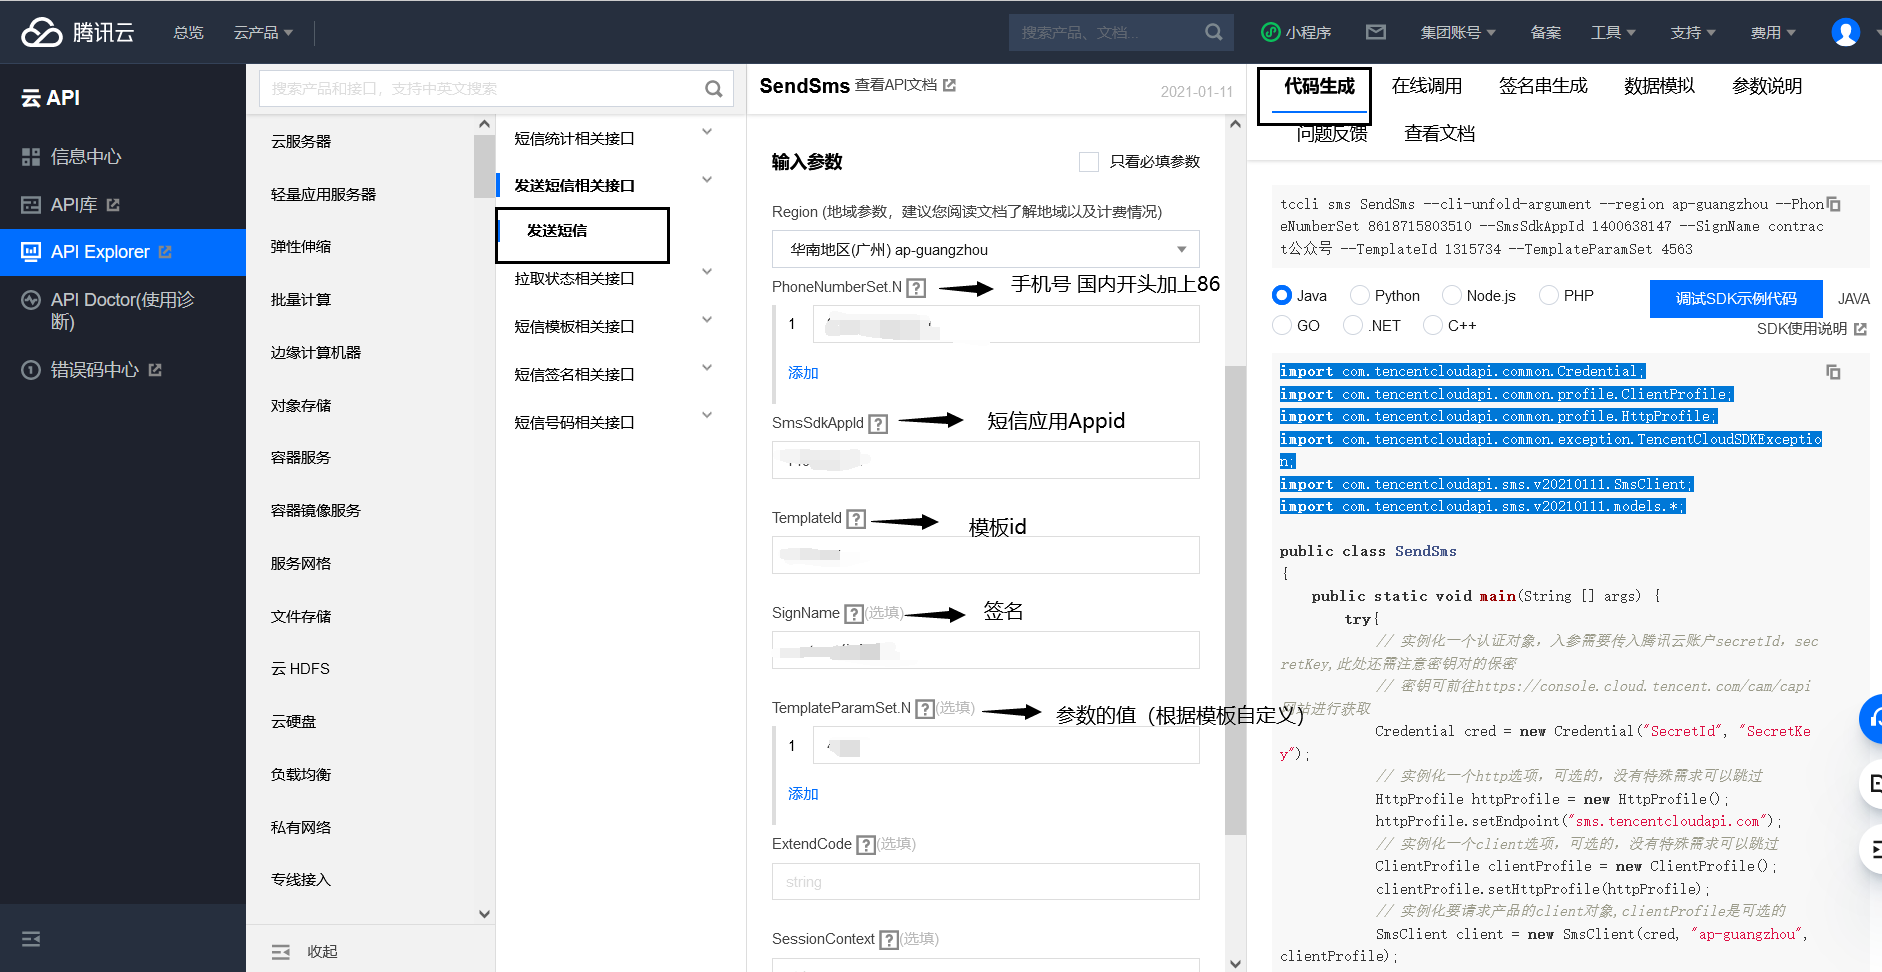This screenshot has width=1882, height=972.
Task: Click the parameters panel scroll-down arrow
Action: [x=1235, y=964]
